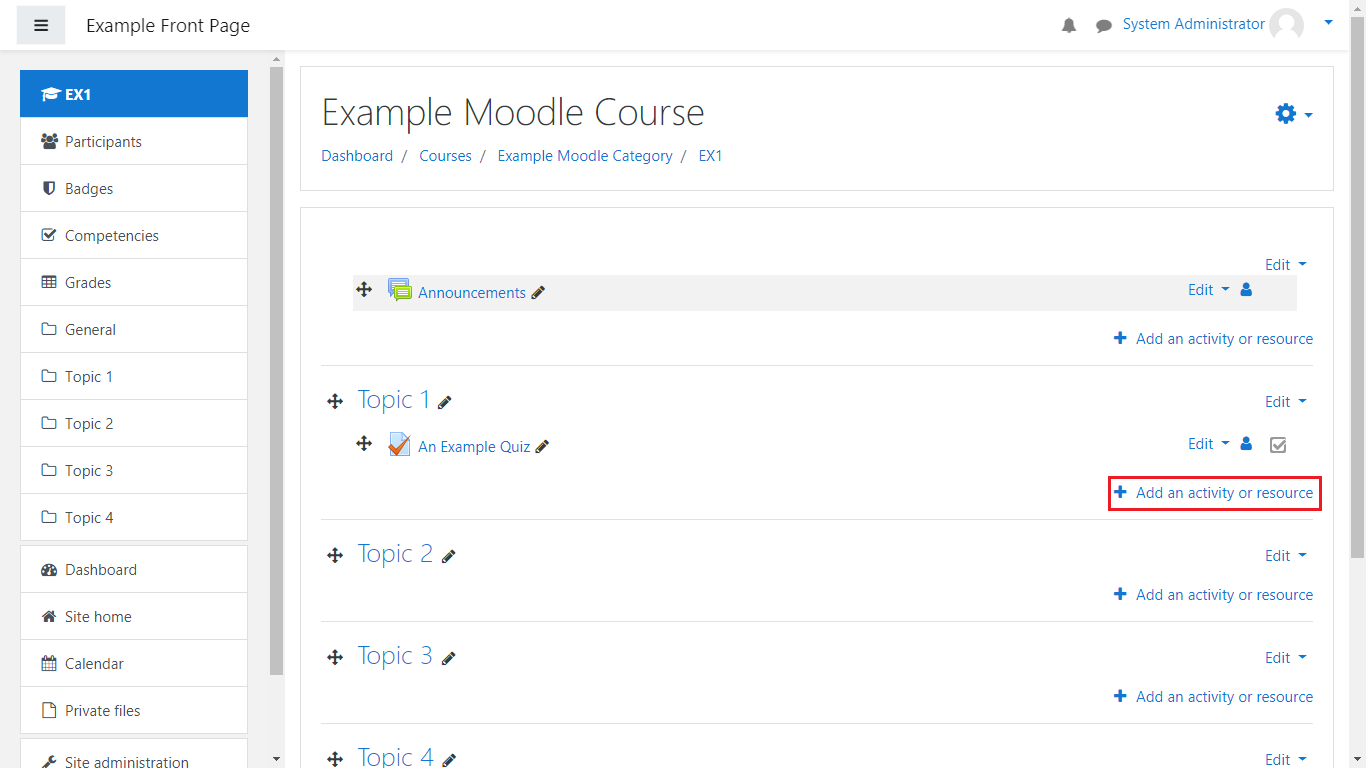Toggle the An Example Quiz completion checkbox
Image resolution: width=1366 pixels, height=768 pixels.
click(x=1277, y=445)
